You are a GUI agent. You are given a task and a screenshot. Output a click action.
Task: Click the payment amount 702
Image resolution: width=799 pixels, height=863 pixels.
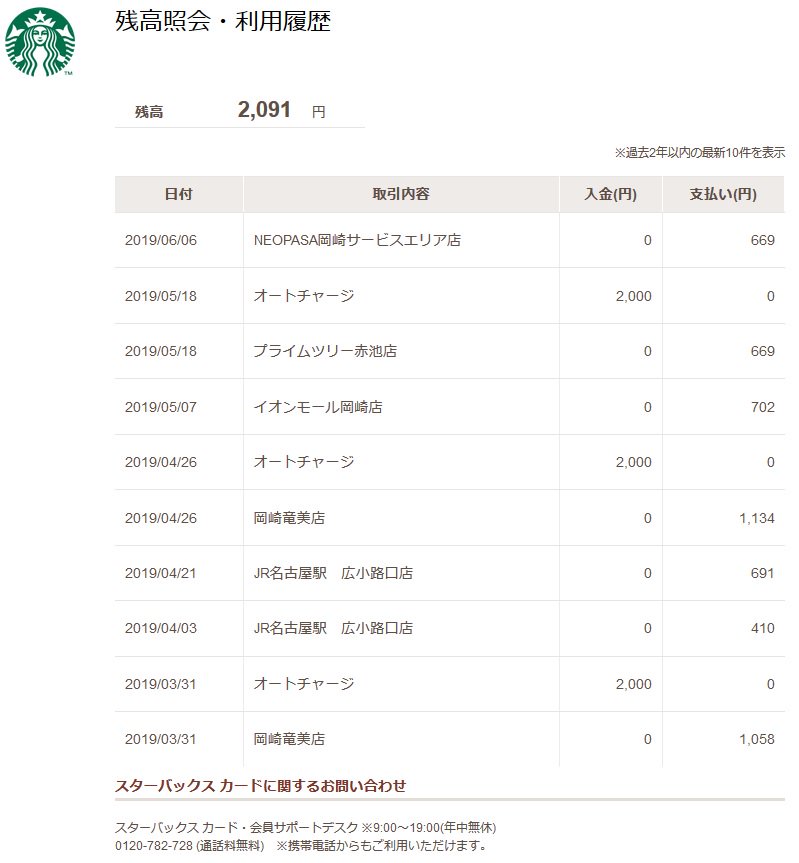(x=763, y=407)
